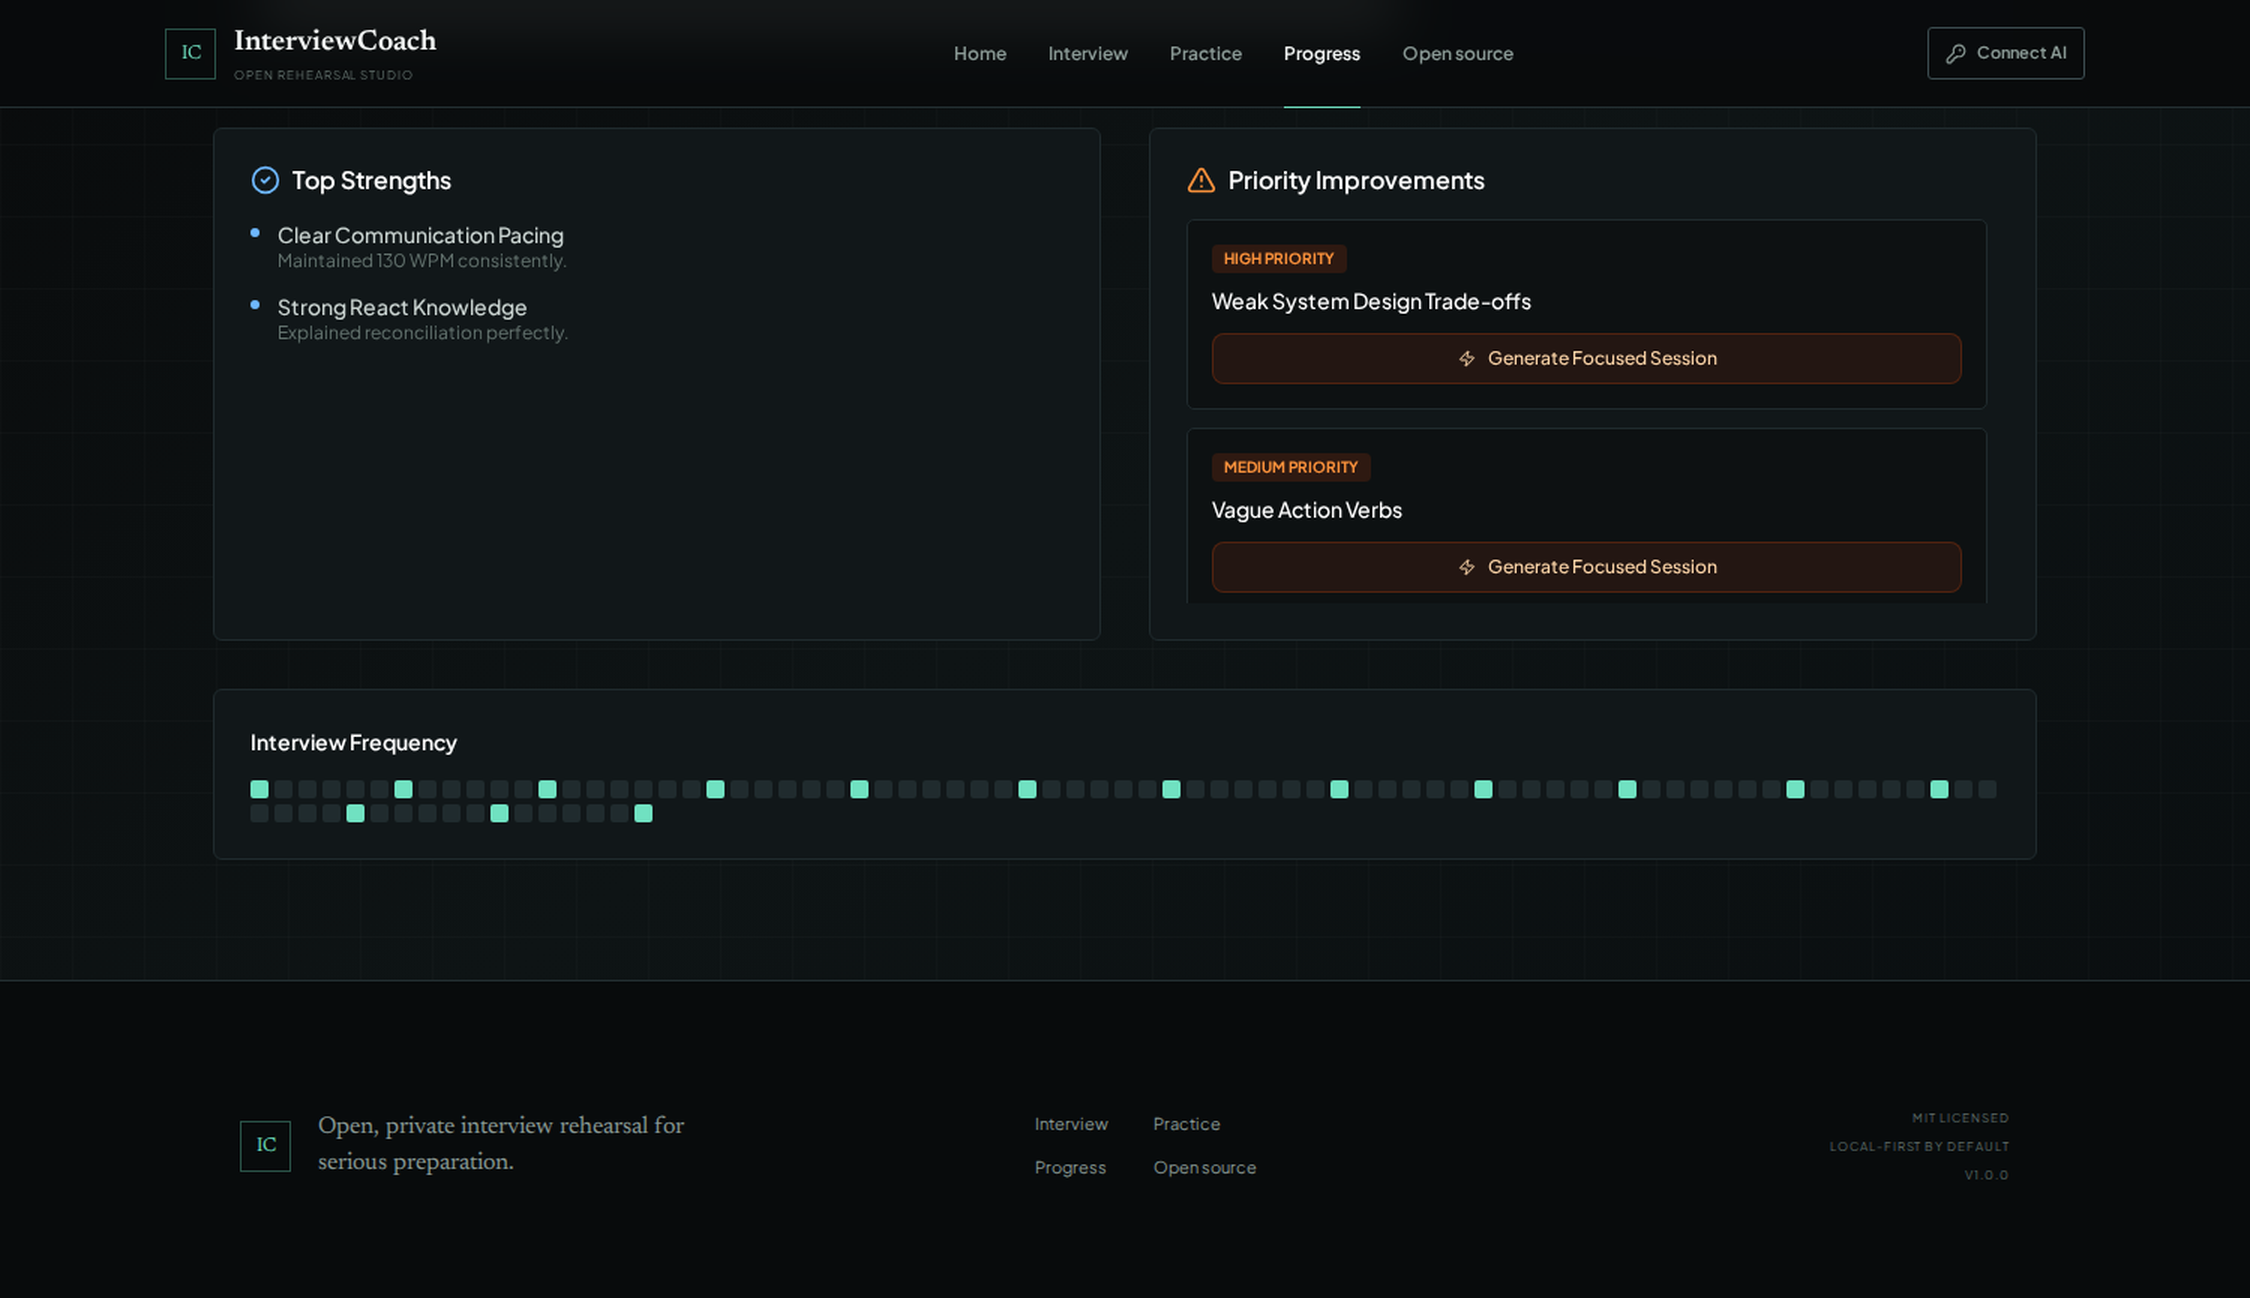Click the V1.0.0 version label
The height and width of the screenshot is (1298, 2250).
pos(1986,1175)
